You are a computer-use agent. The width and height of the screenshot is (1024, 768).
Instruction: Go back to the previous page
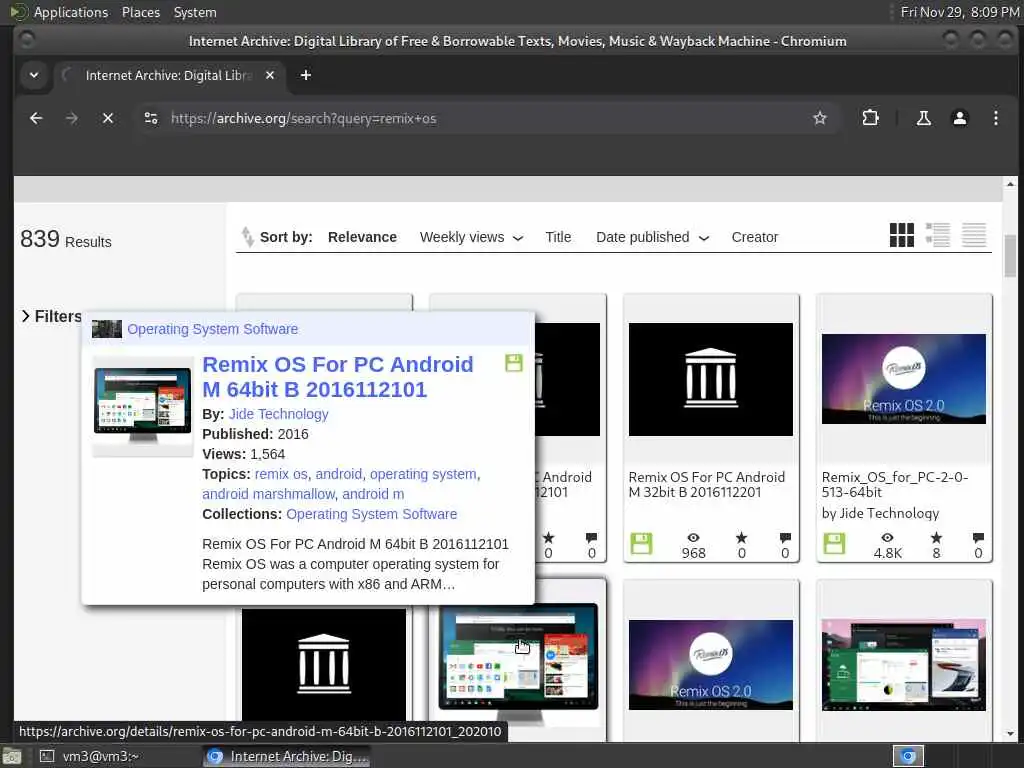coord(36,118)
